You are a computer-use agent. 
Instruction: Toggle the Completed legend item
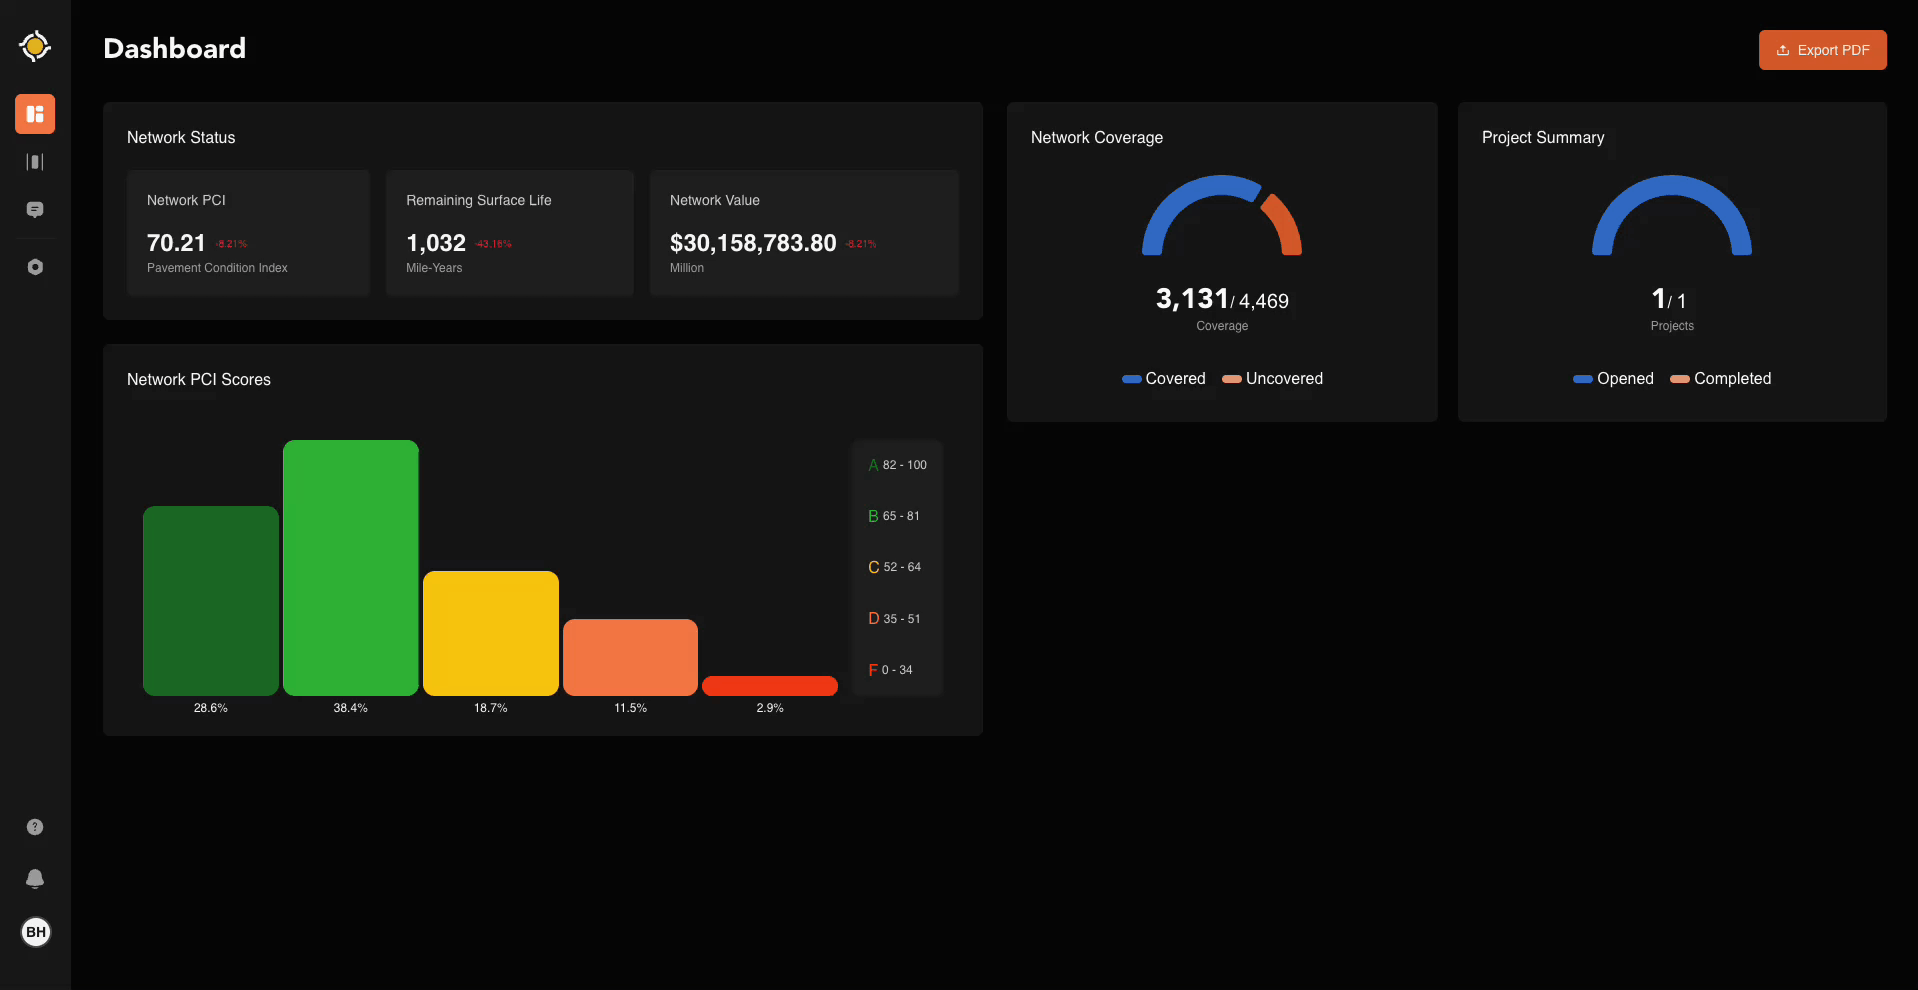[1721, 379]
